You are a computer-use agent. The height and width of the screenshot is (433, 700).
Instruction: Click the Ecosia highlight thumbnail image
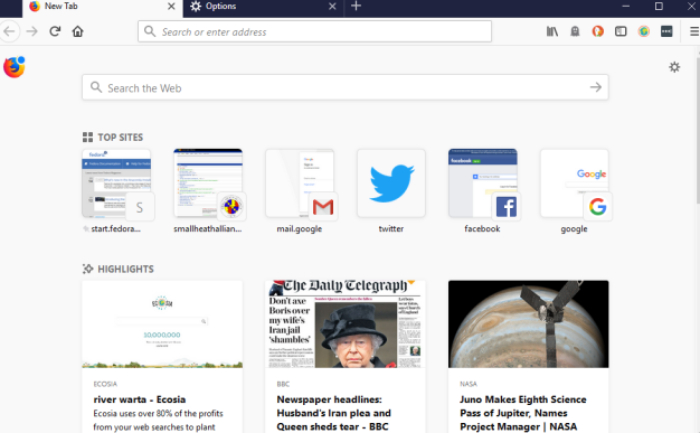click(x=162, y=324)
